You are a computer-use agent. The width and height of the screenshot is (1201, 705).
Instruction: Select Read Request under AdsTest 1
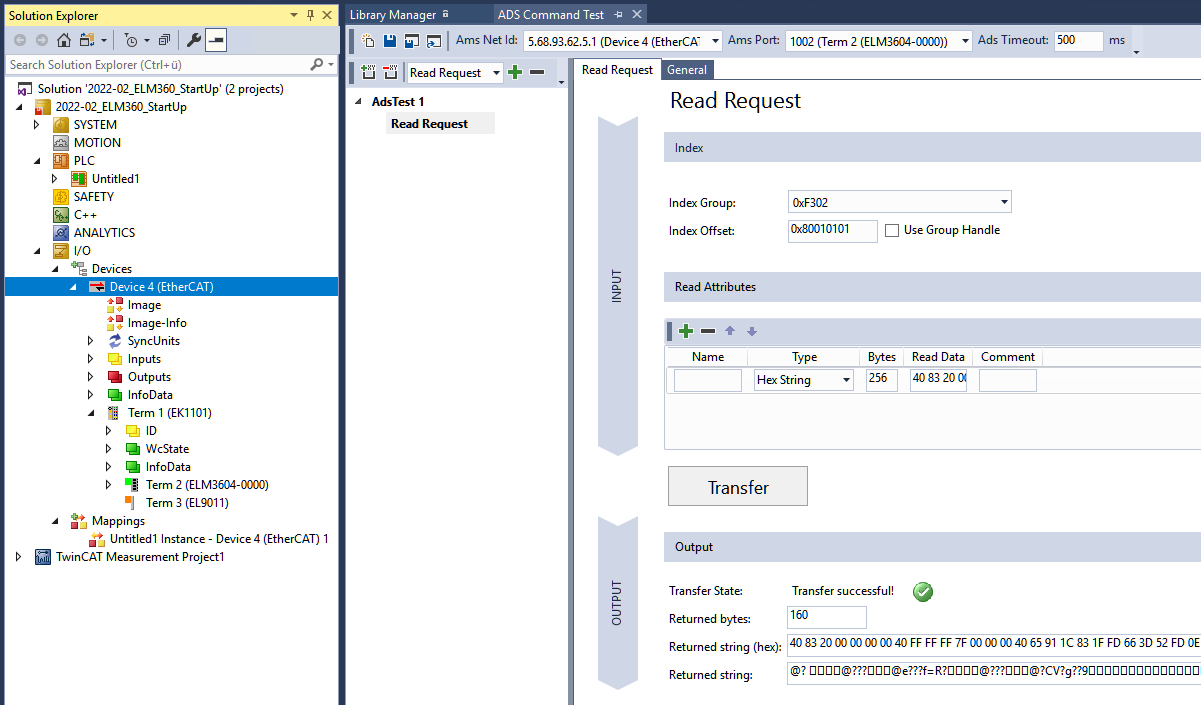[429, 124]
